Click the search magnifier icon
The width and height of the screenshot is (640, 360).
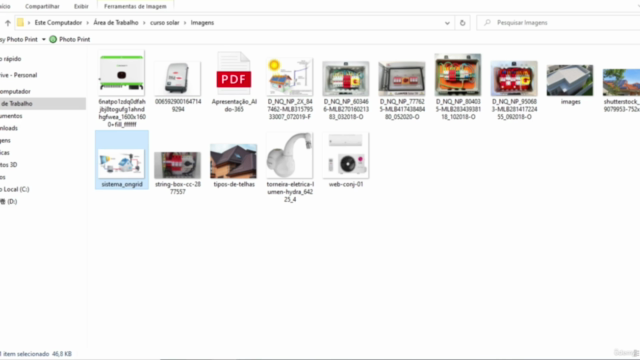487,23
